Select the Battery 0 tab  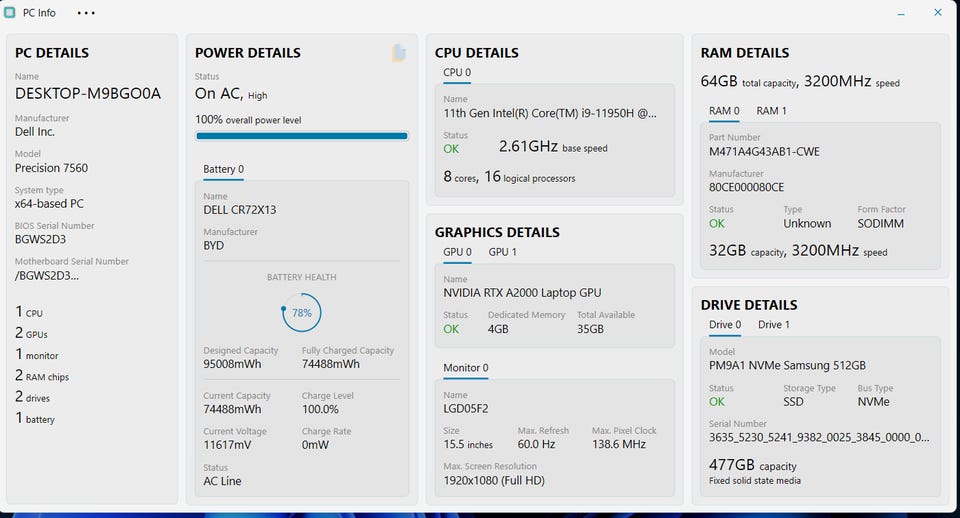point(223,169)
